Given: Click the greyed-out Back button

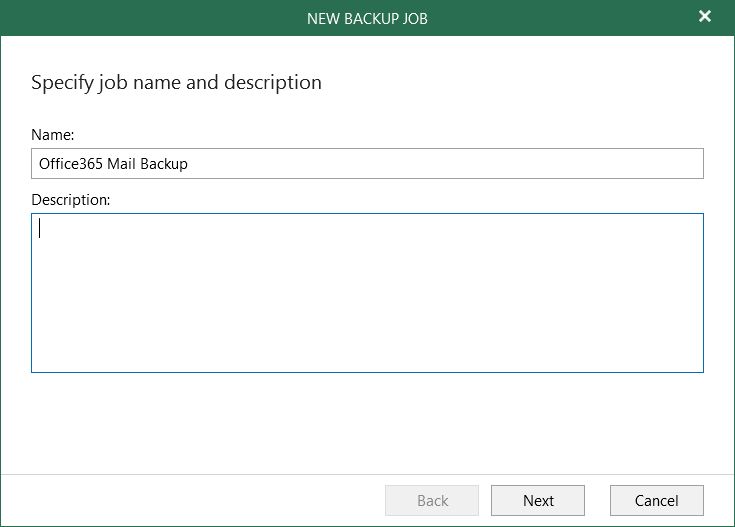Looking at the screenshot, I should (432, 500).
